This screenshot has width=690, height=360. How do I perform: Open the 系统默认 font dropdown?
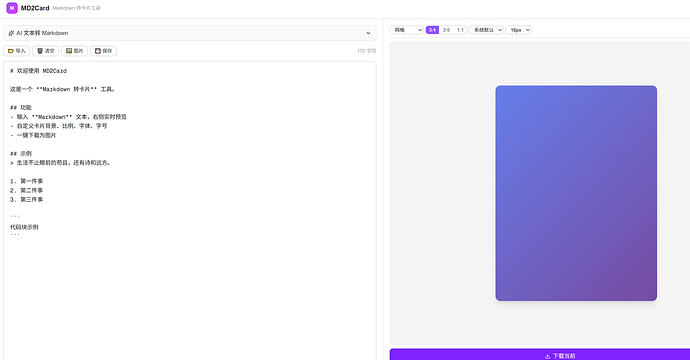(487, 30)
